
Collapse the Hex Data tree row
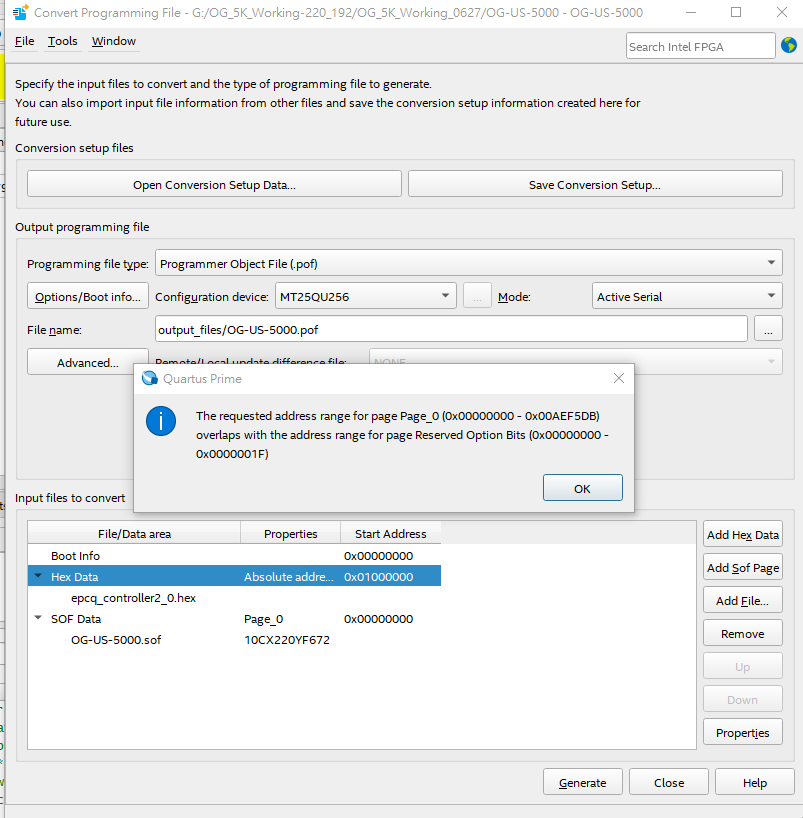pyautogui.click(x=38, y=575)
